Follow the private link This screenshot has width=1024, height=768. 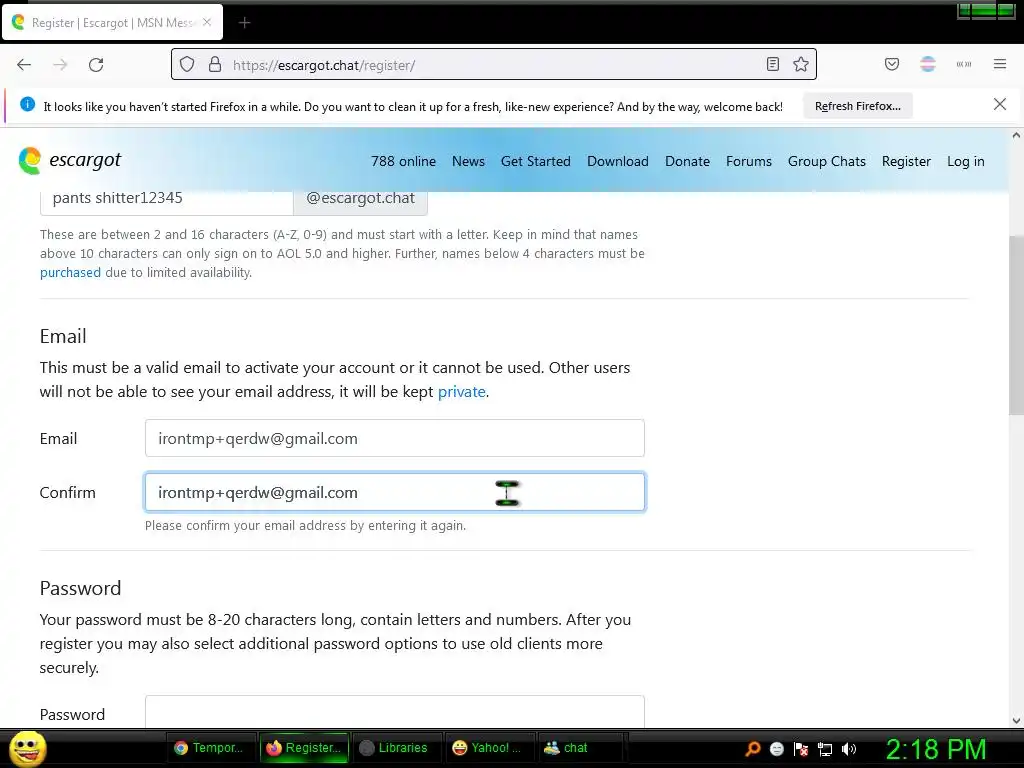(x=462, y=392)
